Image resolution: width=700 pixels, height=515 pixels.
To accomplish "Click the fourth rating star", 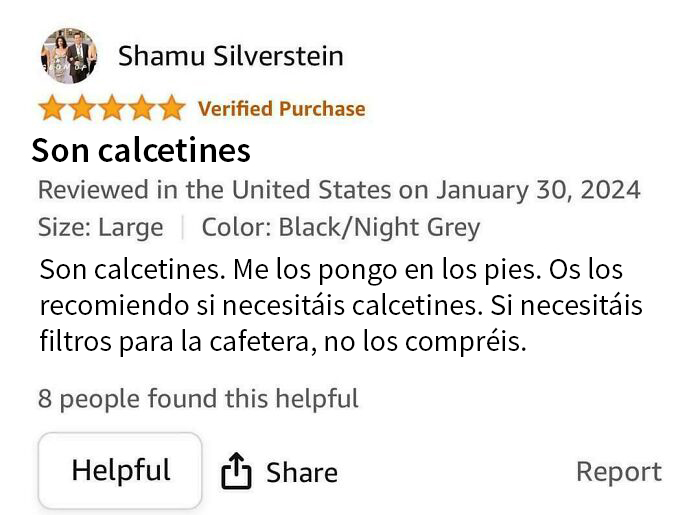I will (142, 108).
